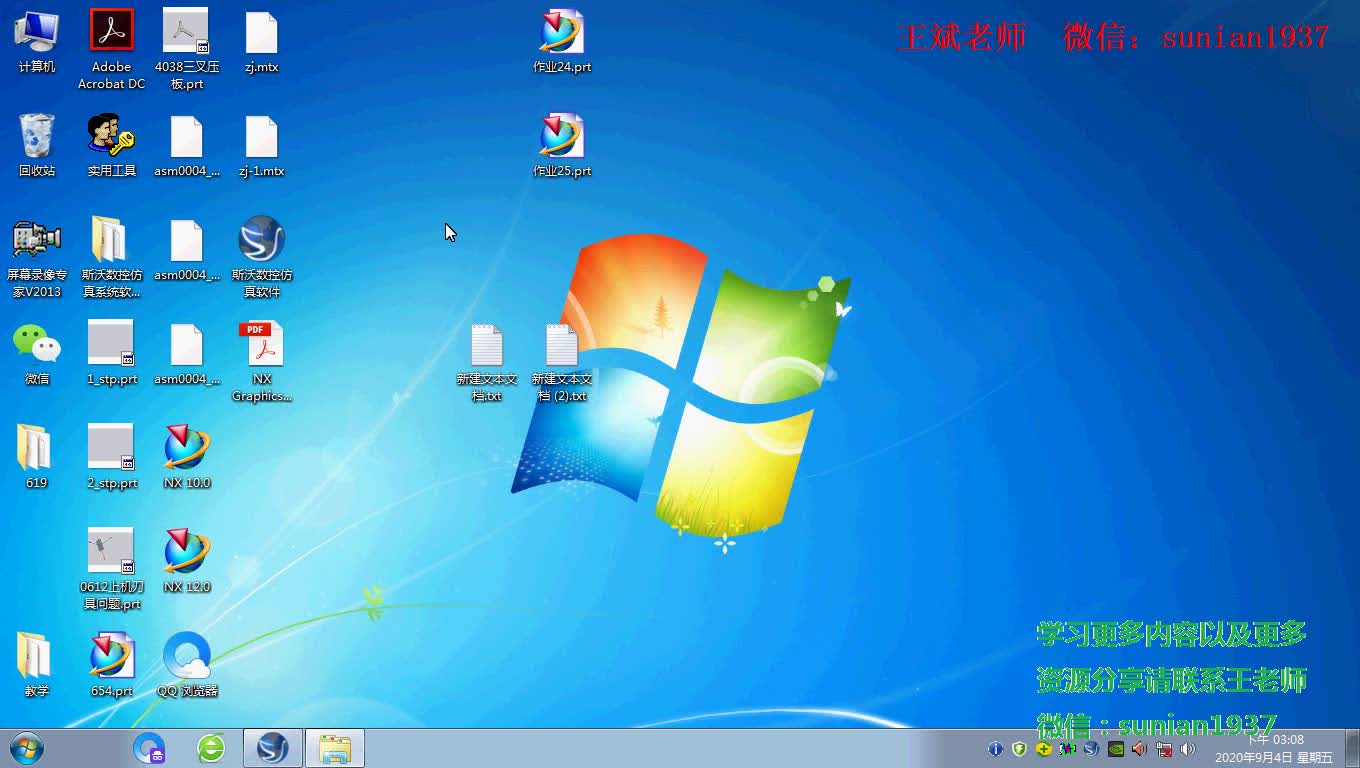Select the 作业25.prt file

[562, 146]
